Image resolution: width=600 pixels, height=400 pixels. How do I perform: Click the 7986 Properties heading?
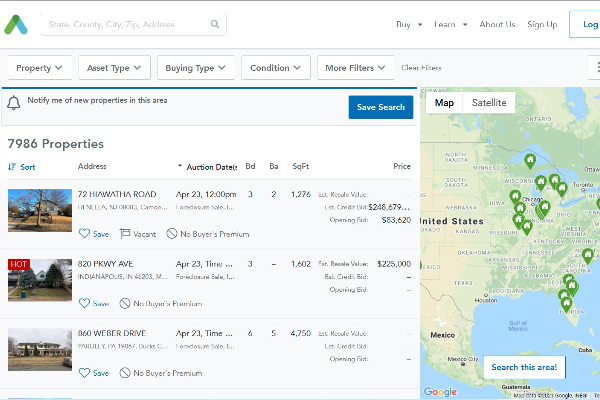56,144
